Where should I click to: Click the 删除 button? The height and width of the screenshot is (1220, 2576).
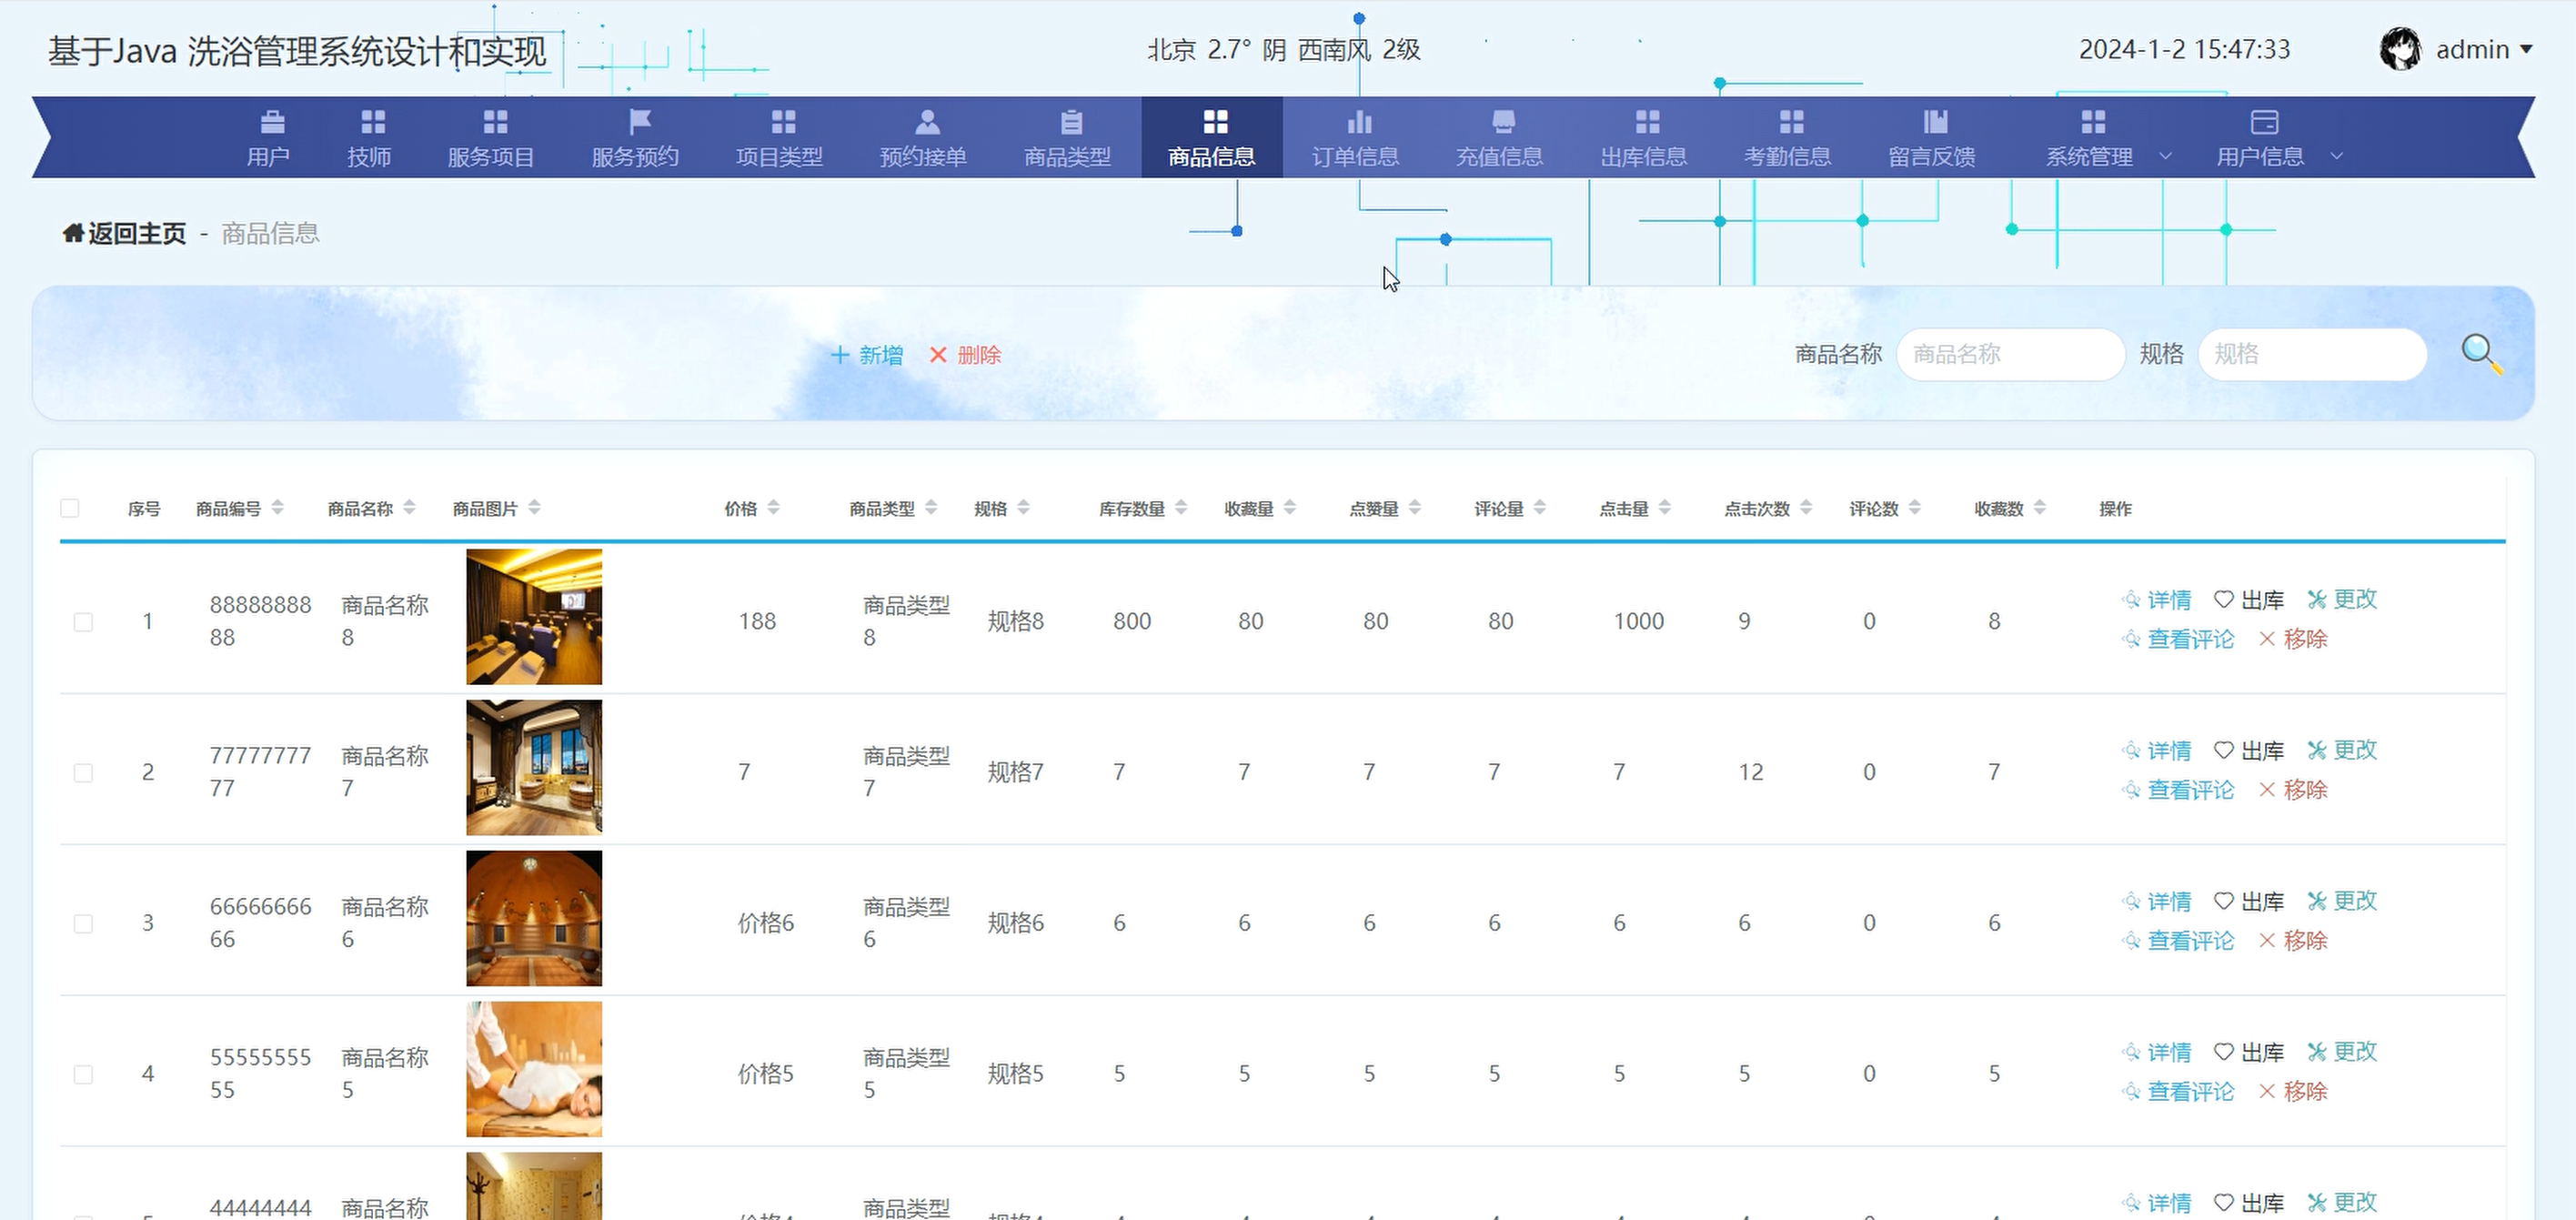[x=965, y=355]
